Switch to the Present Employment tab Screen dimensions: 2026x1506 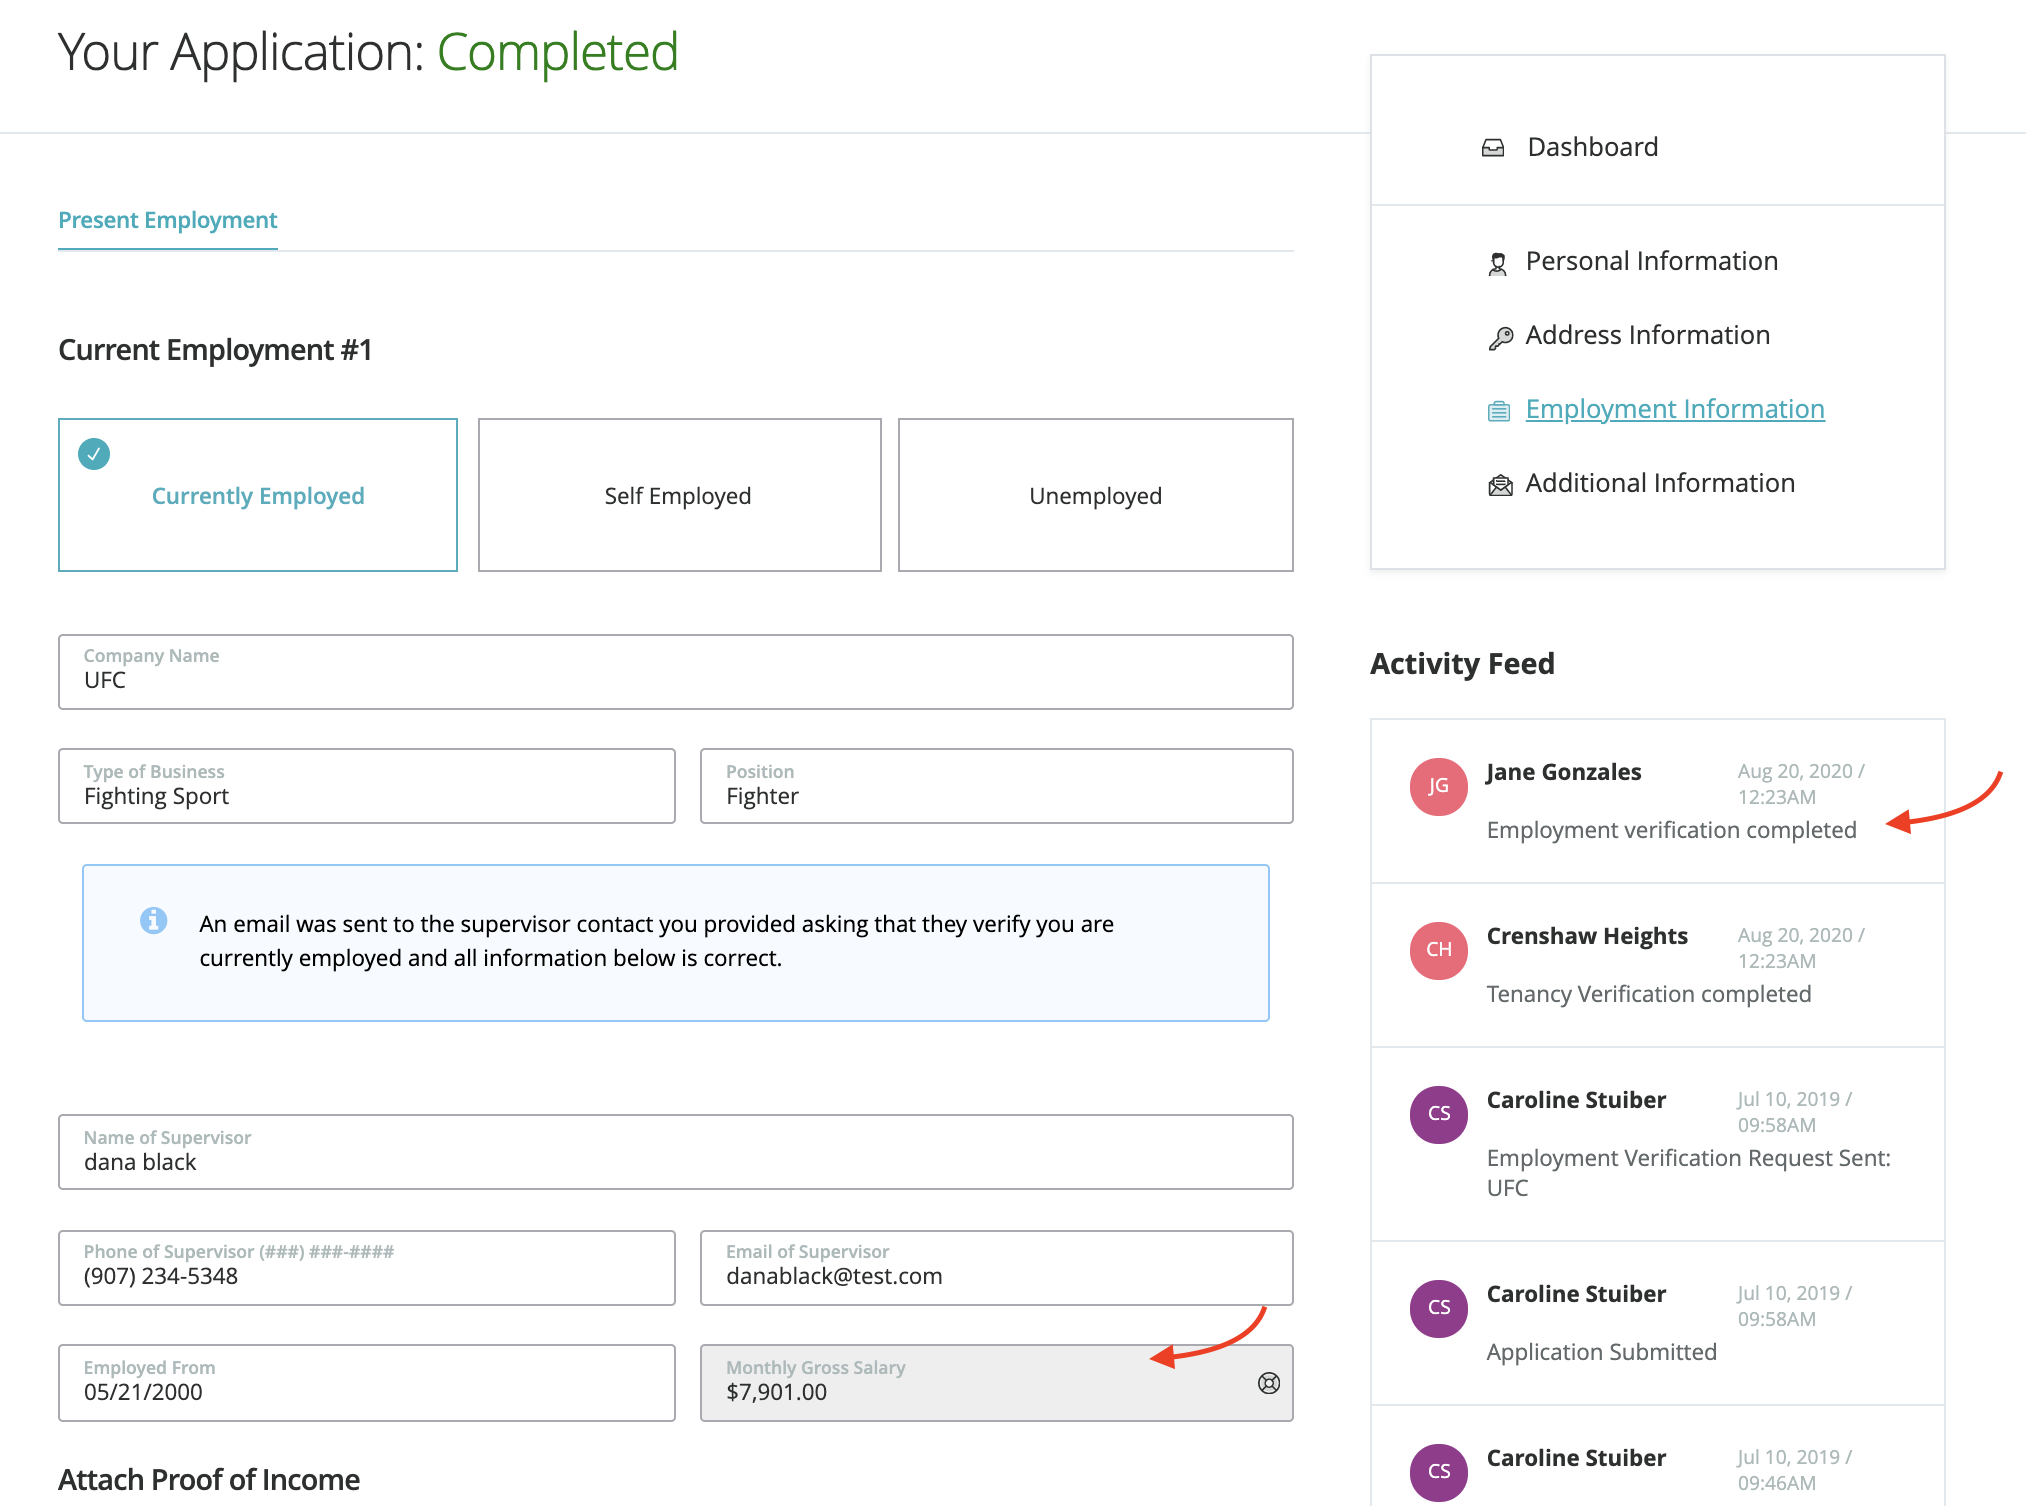(x=168, y=220)
